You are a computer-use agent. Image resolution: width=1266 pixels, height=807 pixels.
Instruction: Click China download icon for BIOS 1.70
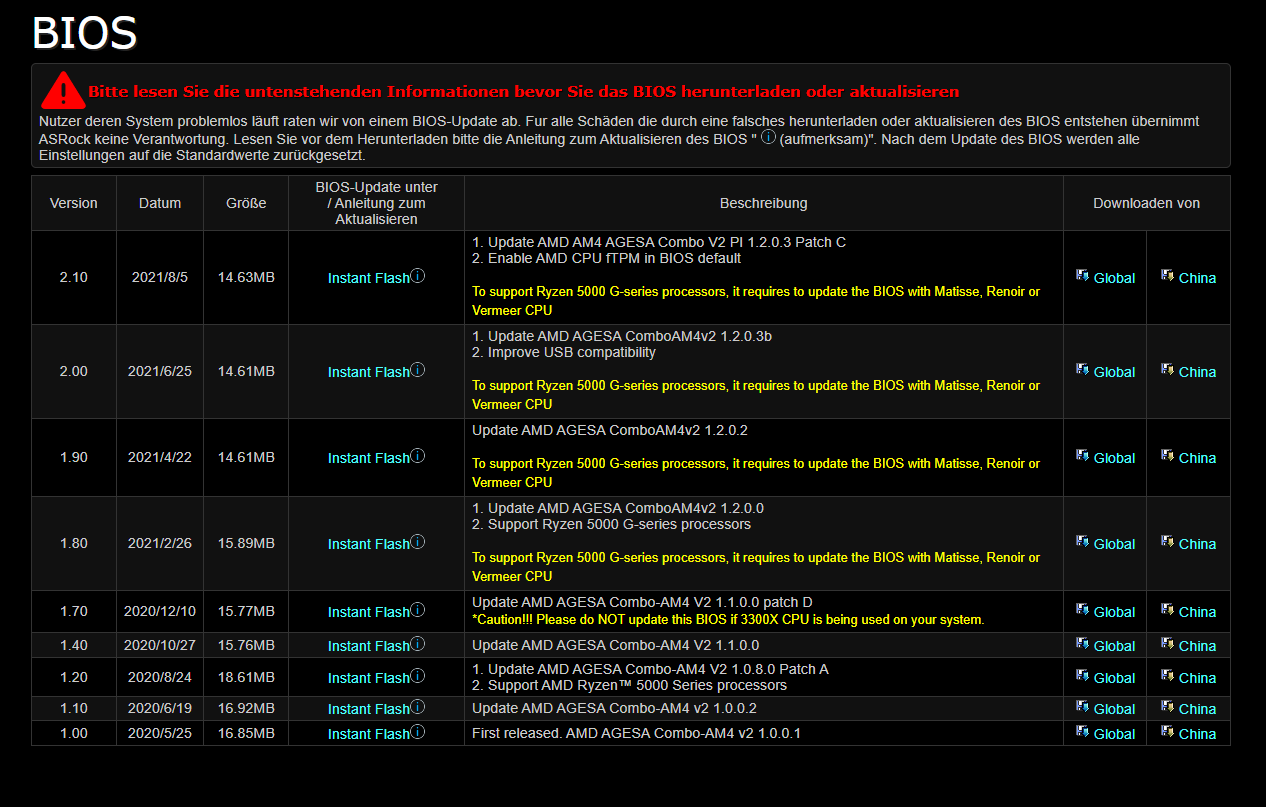(x=1167, y=609)
